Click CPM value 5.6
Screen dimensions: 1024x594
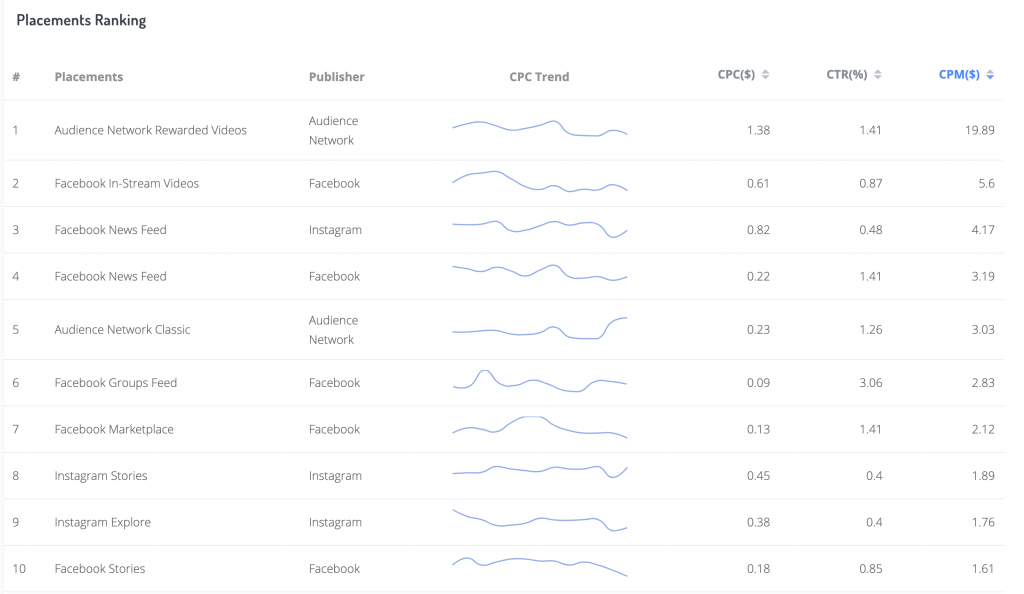(x=986, y=183)
